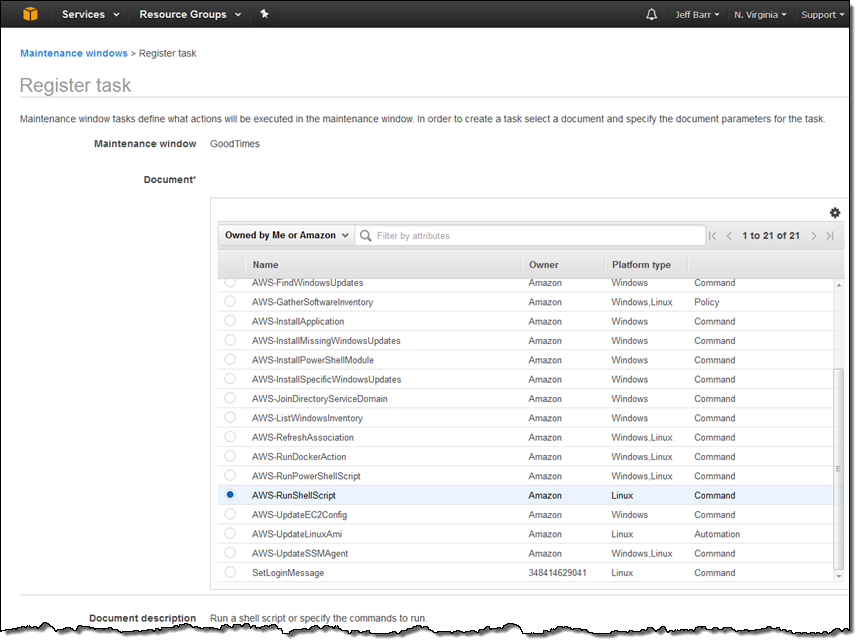Open the notifications bell icon
Screen dimensions: 860x644
tap(652, 15)
